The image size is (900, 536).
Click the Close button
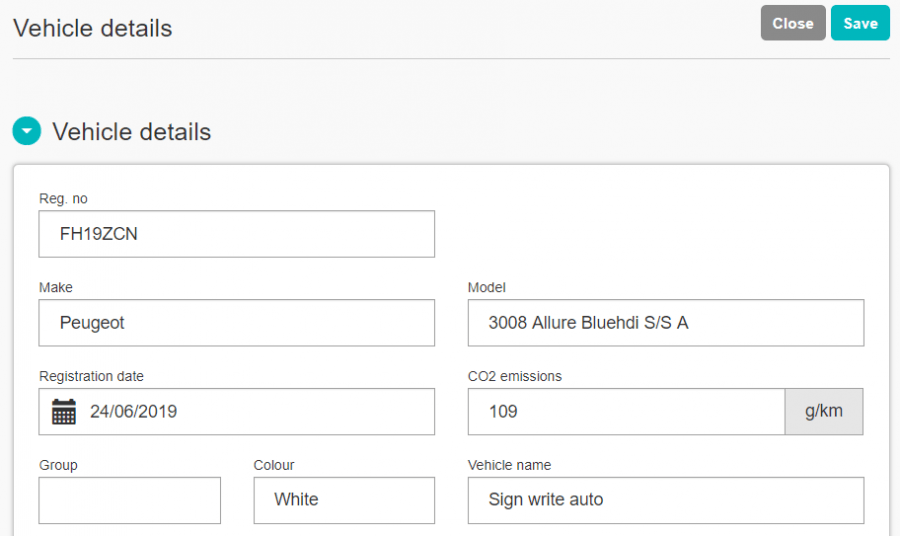793,23
